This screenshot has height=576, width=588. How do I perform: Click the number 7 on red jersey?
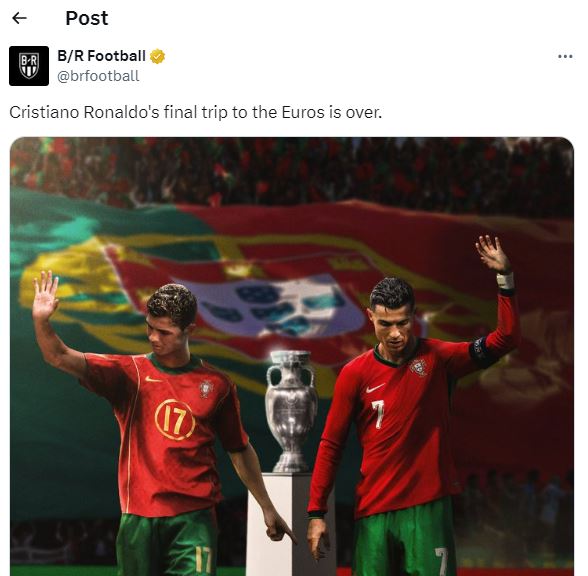click(378, 414)
